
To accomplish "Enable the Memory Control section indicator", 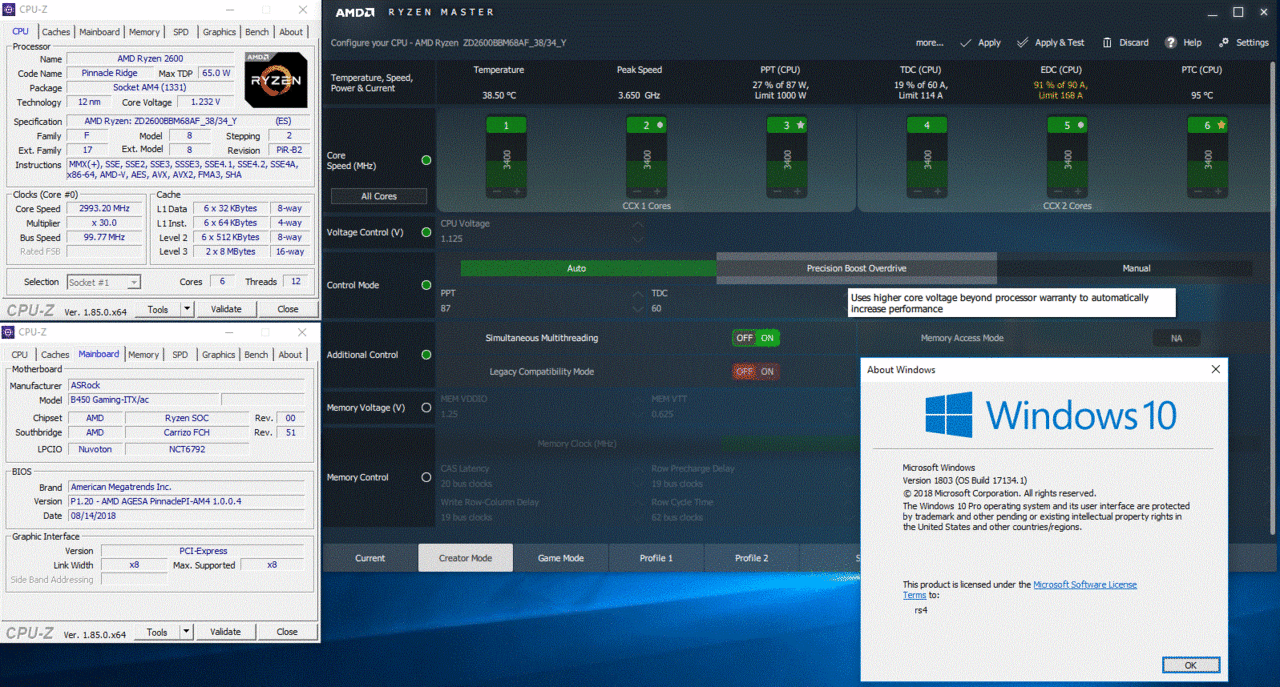I will pyautogui.click(x=427, y=477).
